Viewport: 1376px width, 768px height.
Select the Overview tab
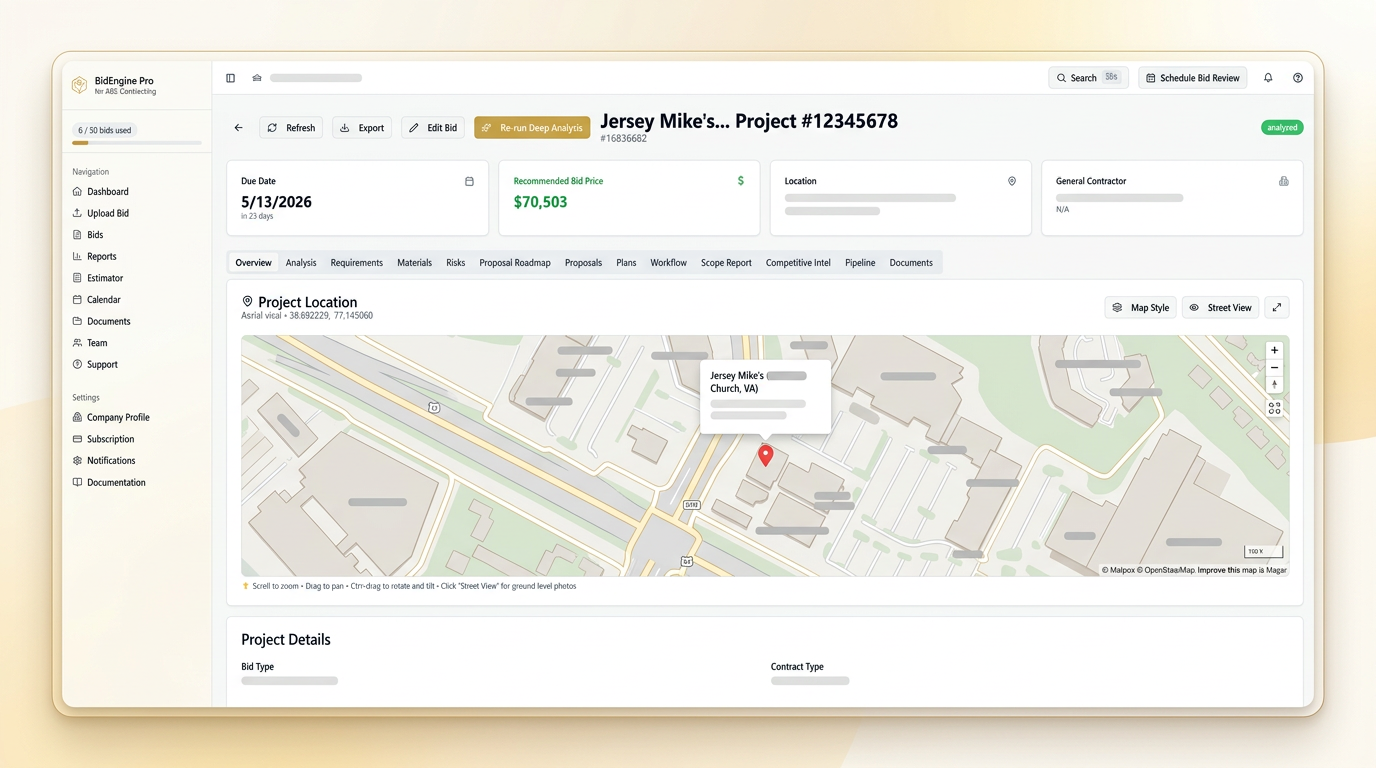253,263
